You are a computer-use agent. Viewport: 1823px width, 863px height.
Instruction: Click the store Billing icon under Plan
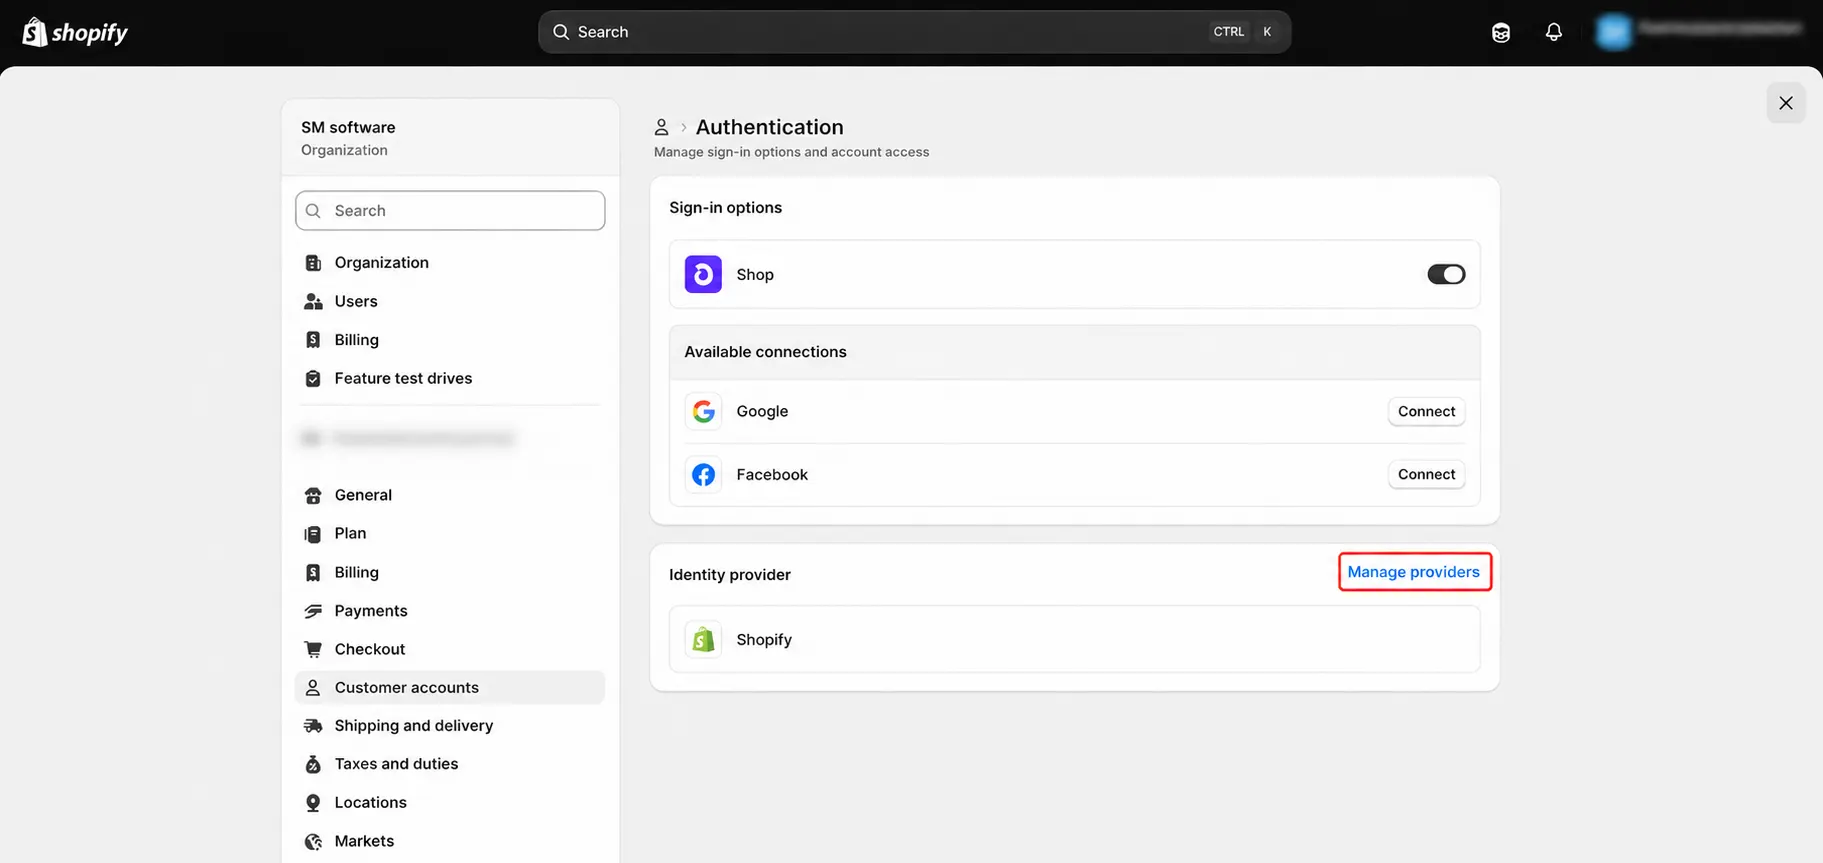tap(313, 572)
